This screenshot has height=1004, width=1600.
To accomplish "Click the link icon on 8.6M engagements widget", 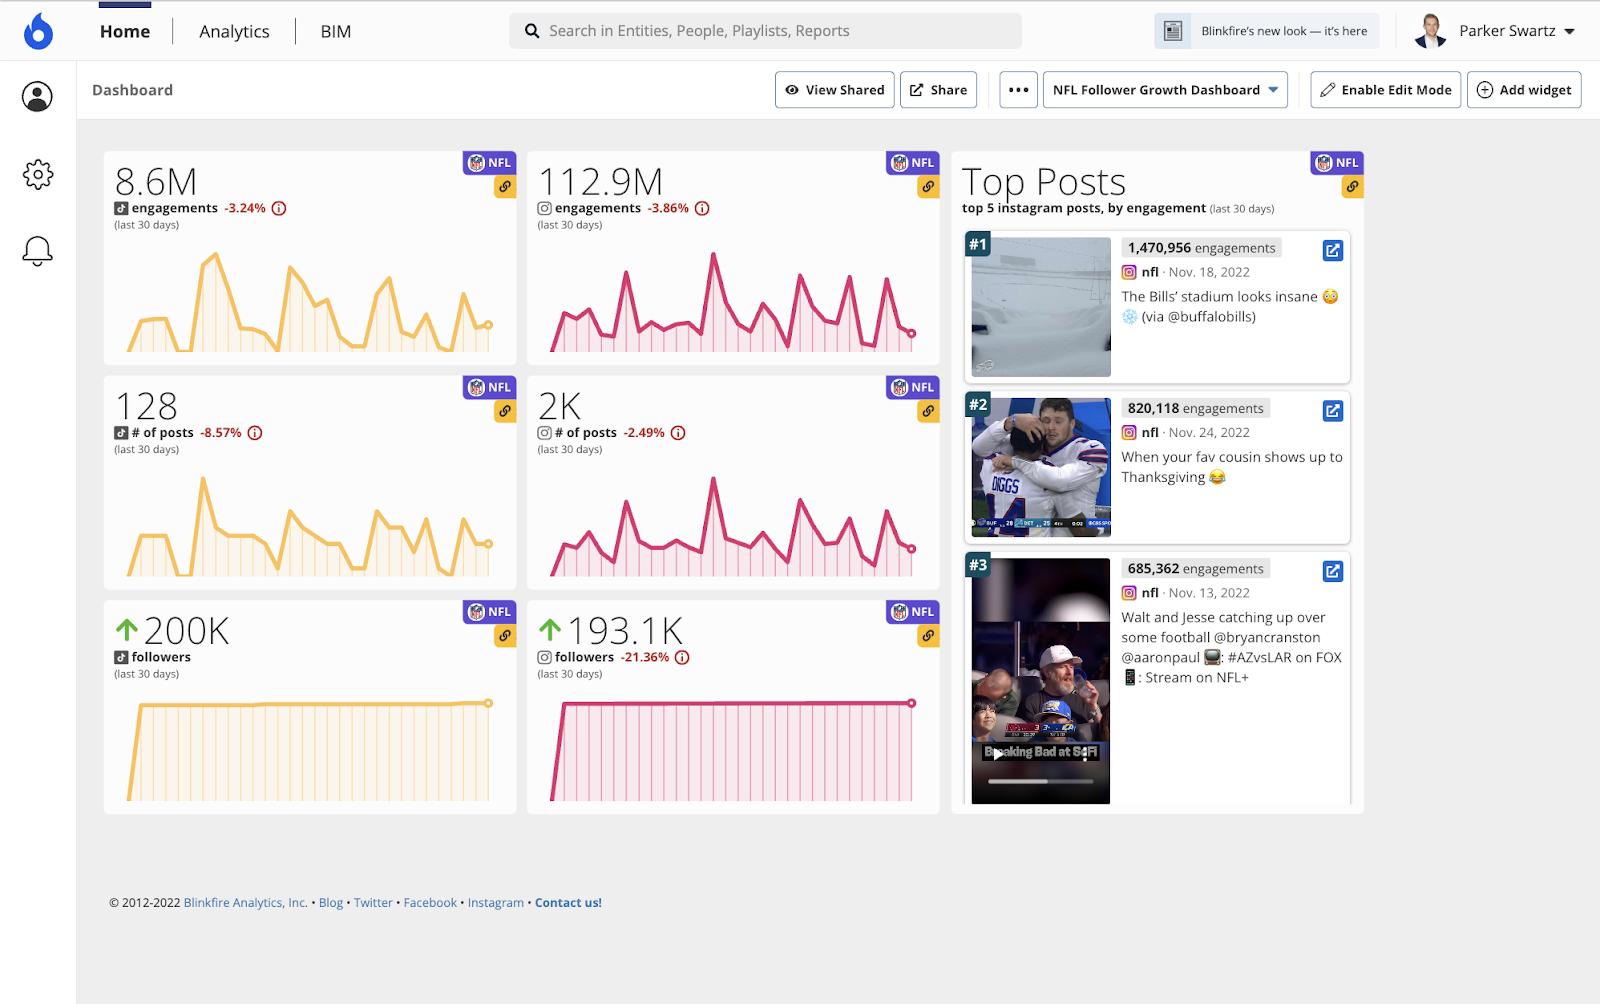I will 505,186.
